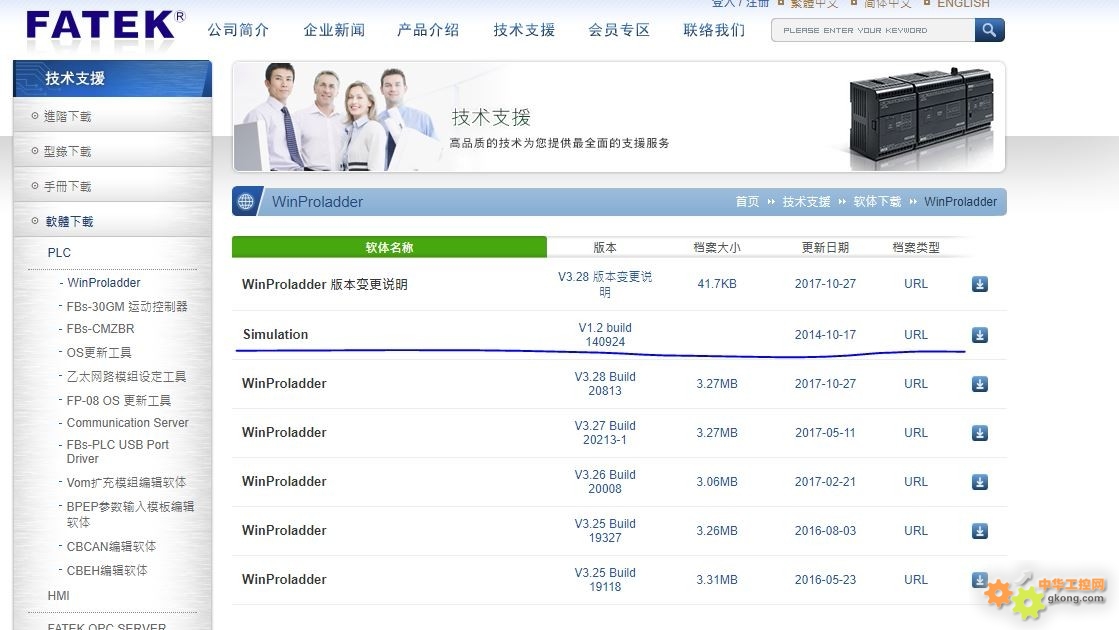Screen dimensions: 1119x630
Task: Click the keyword search input field
Action: [x=873, y=30]
